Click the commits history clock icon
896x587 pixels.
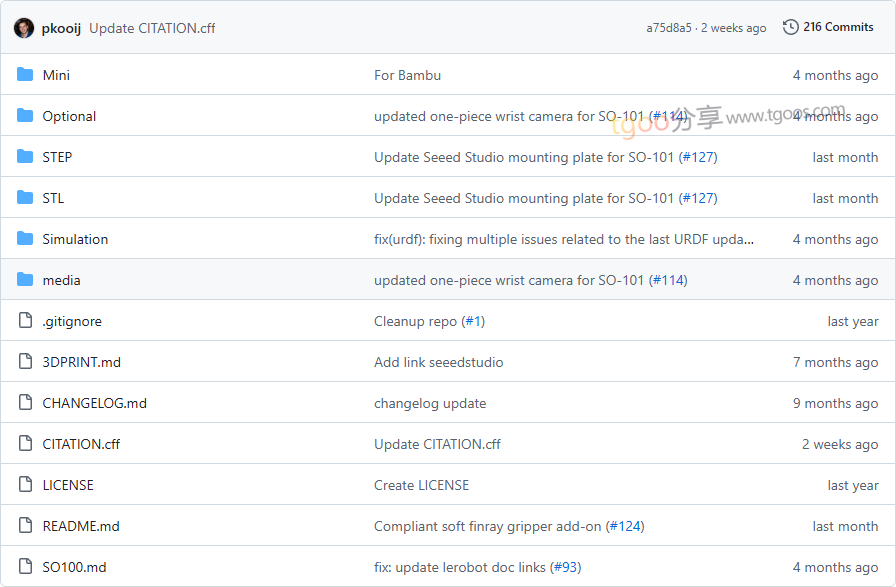point(790,27)
